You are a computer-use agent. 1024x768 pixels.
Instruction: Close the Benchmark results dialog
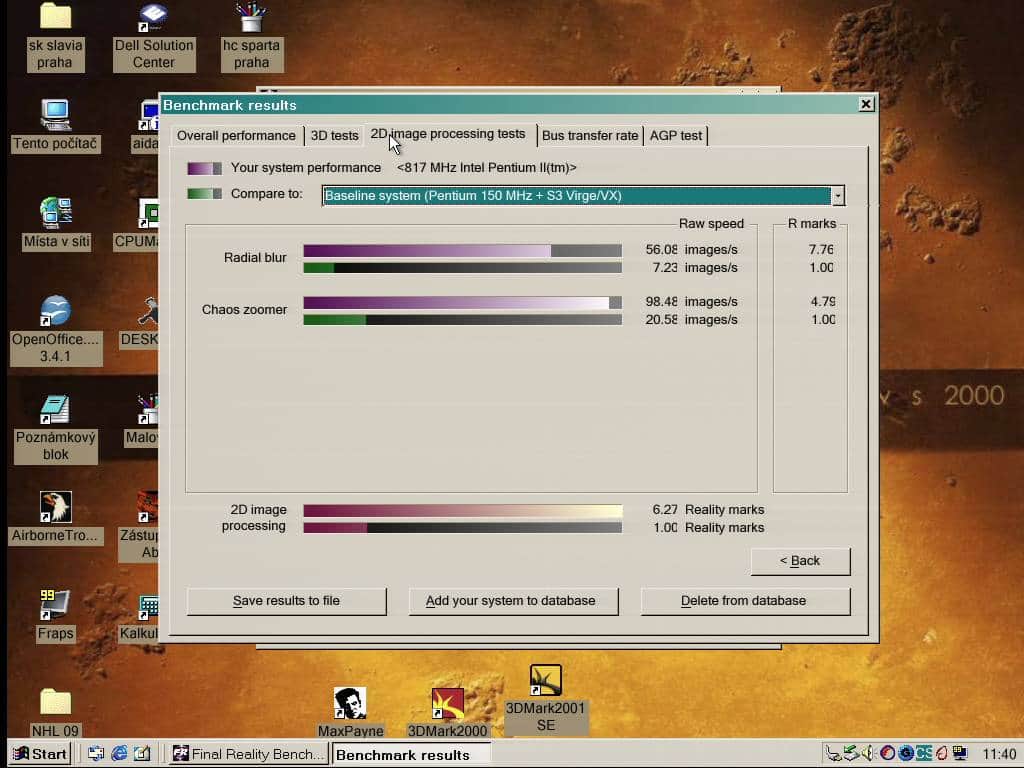click(866, 104)
